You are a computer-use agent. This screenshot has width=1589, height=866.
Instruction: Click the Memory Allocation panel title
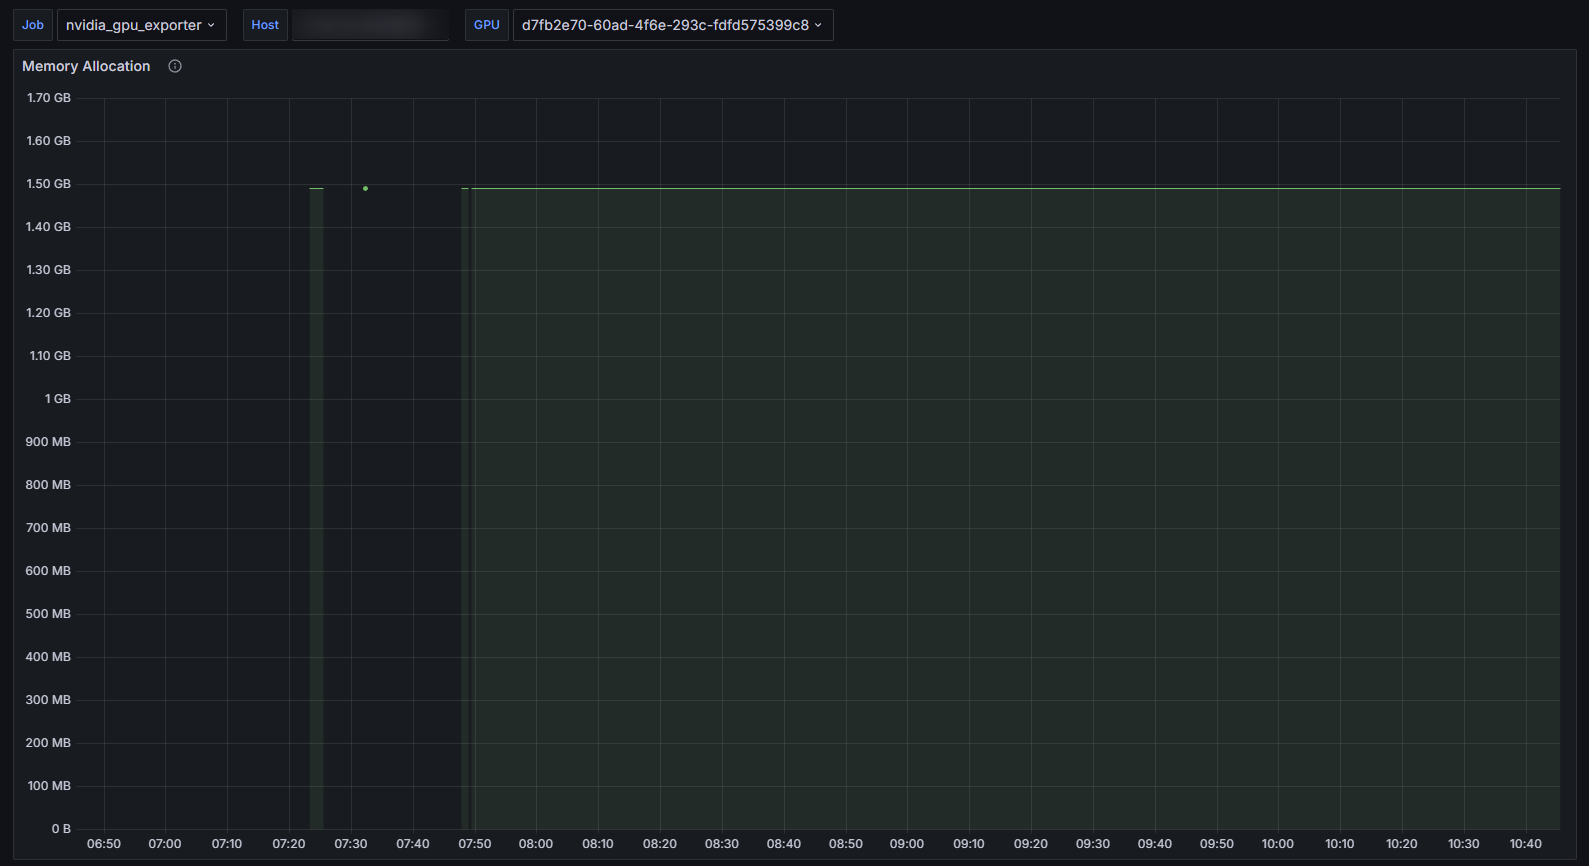(86, 66)
